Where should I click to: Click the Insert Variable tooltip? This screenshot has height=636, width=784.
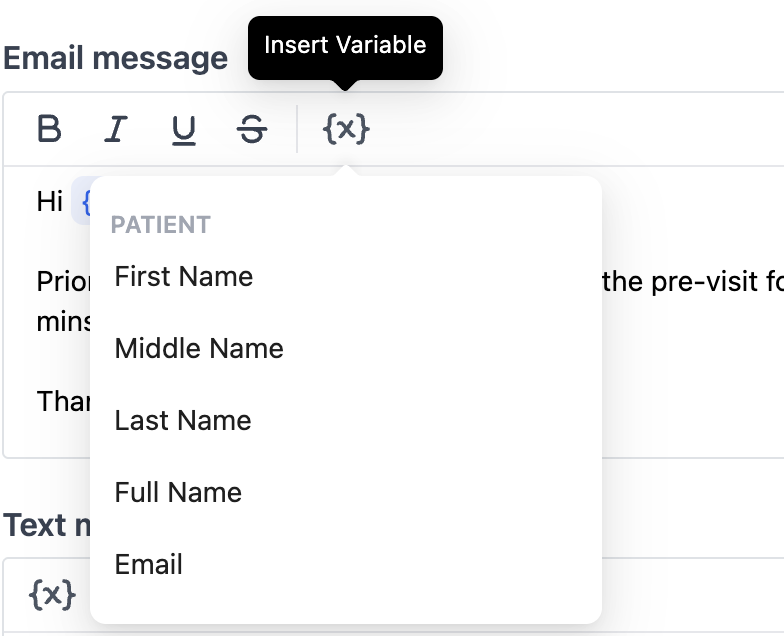345,45
